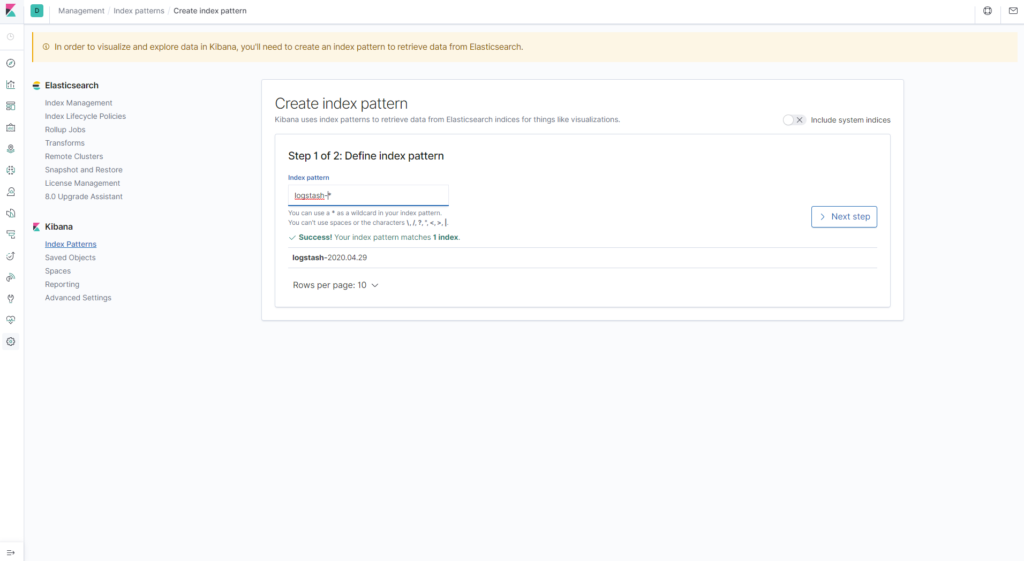Click the Index pattern input field

tap(368, 195)
